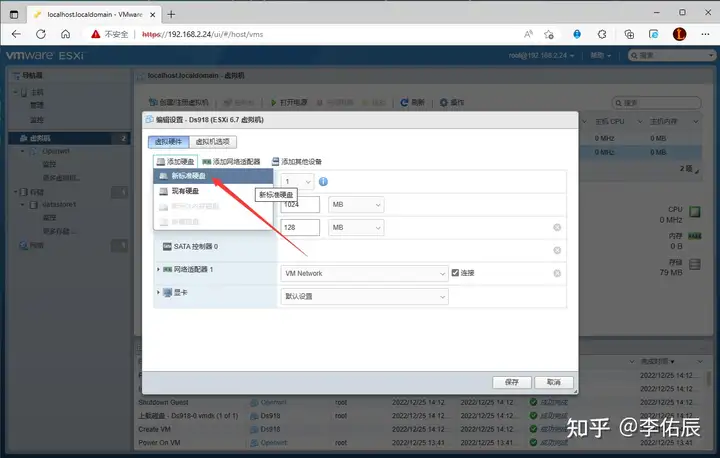The width and height of the screenshot is (720, 458).
Task: Open the Add hard disk button menu
Action: click(175, 162)
